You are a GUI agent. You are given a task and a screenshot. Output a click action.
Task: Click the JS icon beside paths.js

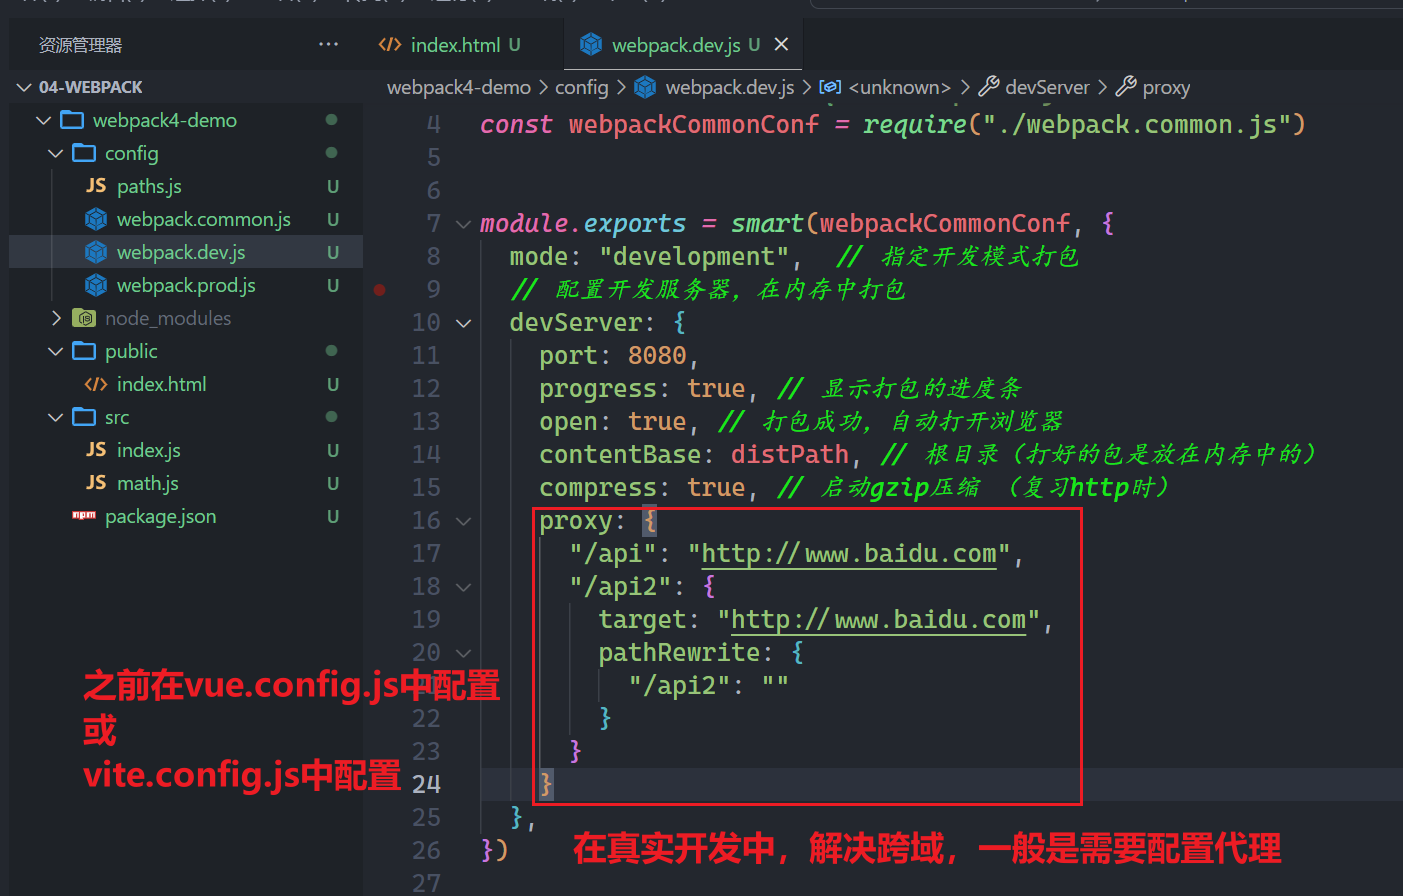click(x=96, y=186)
